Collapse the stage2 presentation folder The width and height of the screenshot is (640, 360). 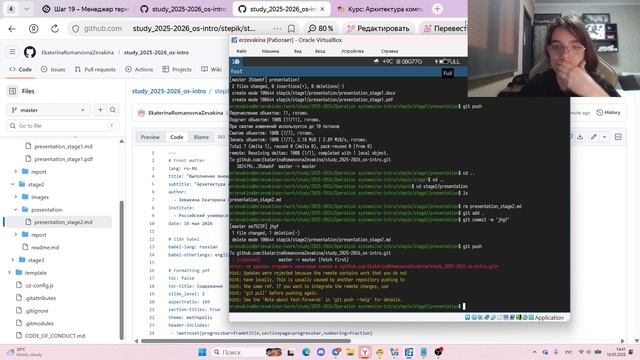click(16, 209)
